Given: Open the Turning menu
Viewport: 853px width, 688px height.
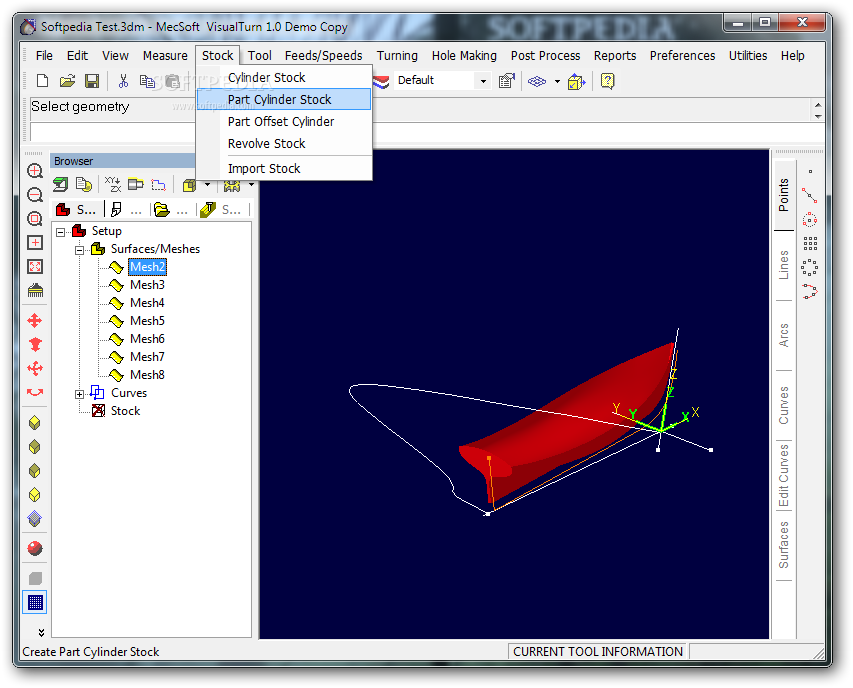Looking at the screenshot, I should [397, 55].
